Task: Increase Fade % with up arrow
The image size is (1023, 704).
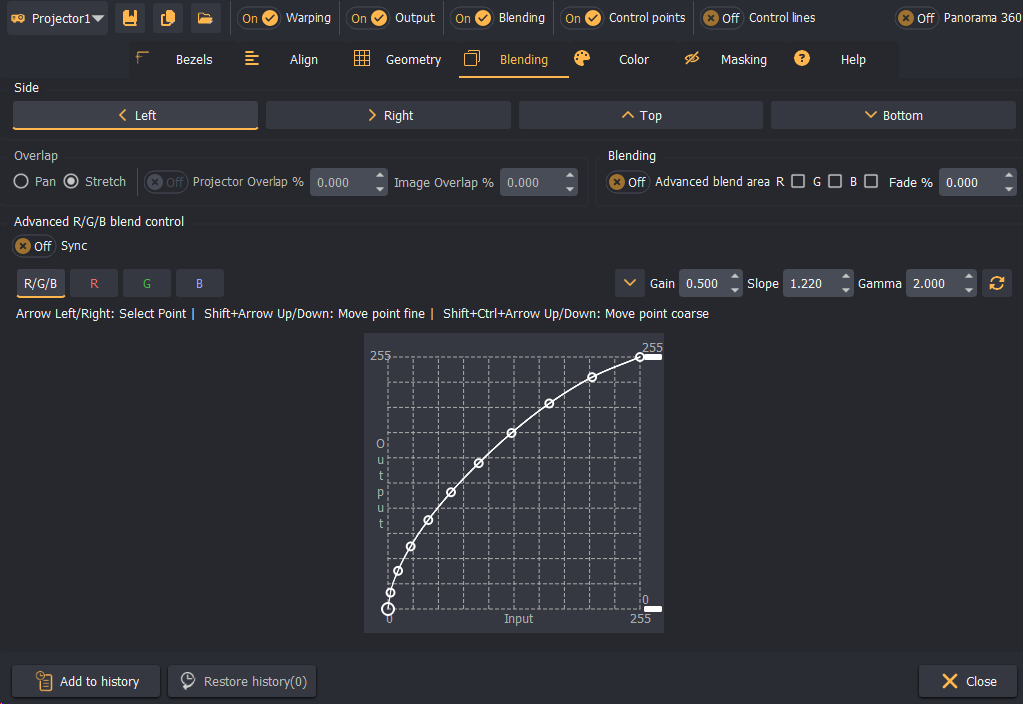Action: tap(1009, 176)
